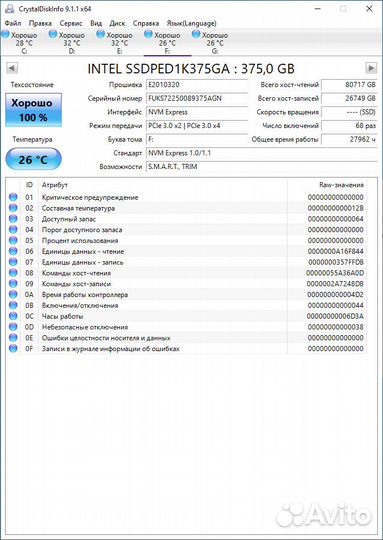Click the serial number field
Viewport: 383px width, 540px height.
click(x=197, y=98)
